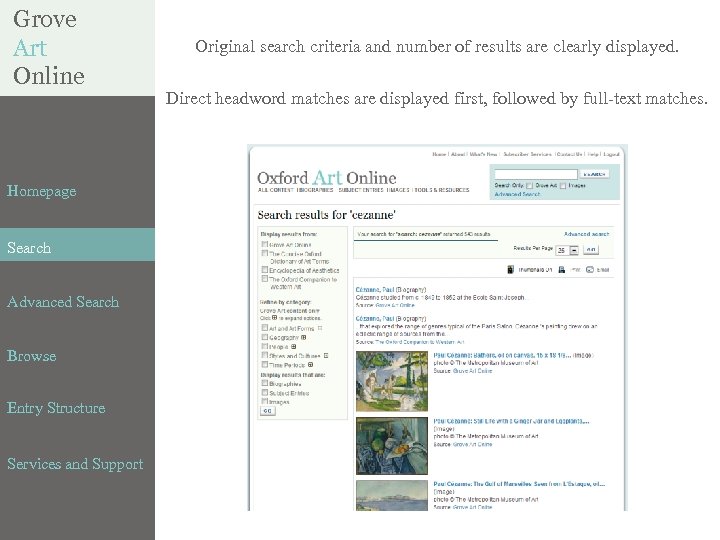The width and height of the screenshot is (720, 540).
Task: Click What's New link at top
Action: 484,154
